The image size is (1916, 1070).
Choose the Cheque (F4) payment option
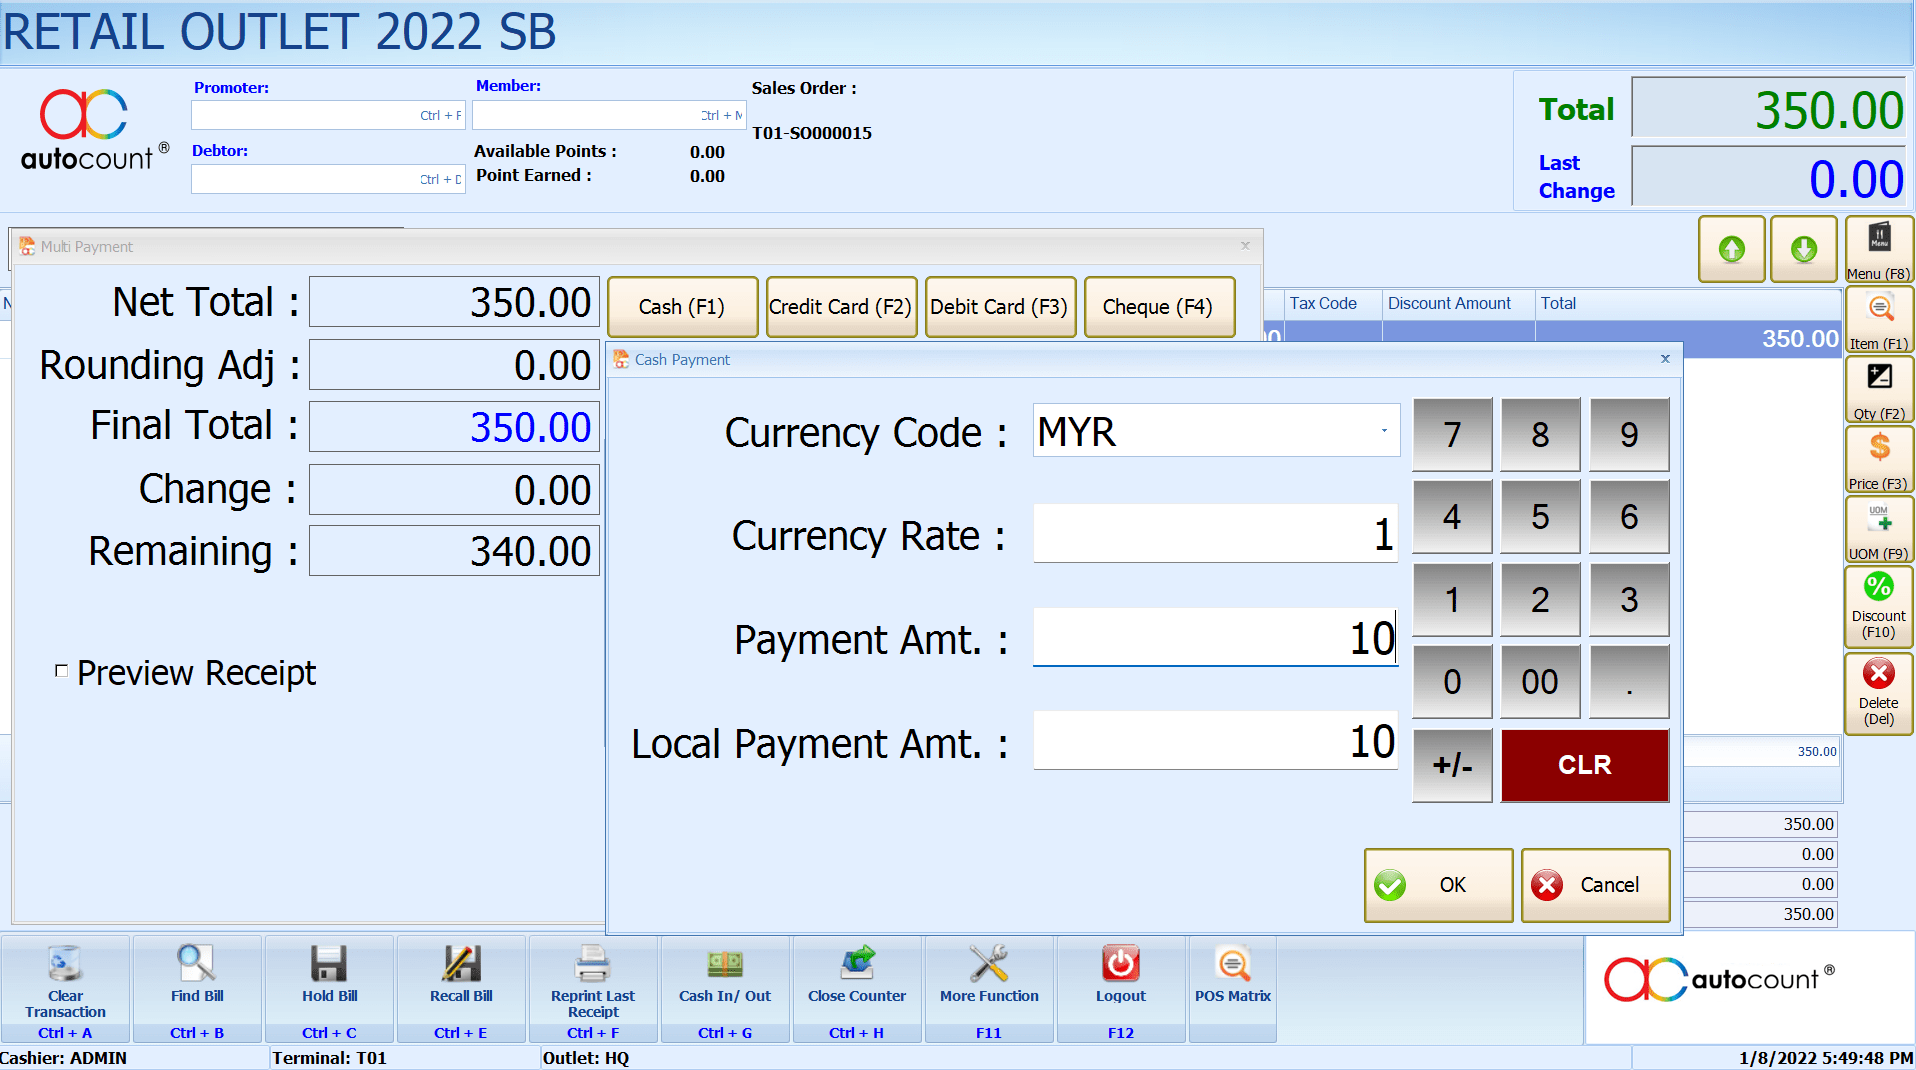coord(1158,307)
